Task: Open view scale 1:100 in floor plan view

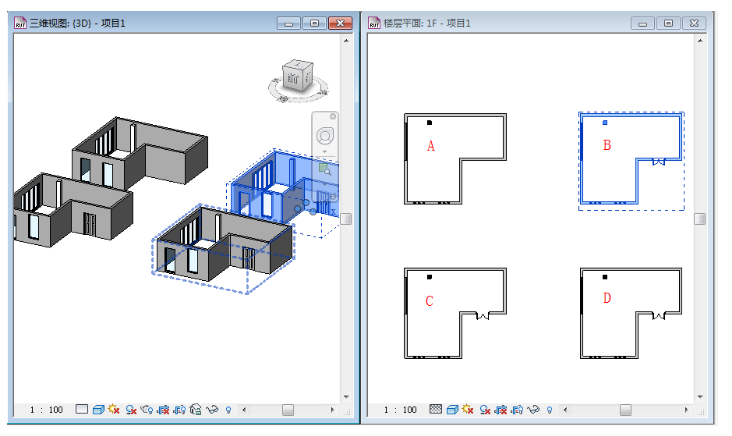Action: (400, 410)
